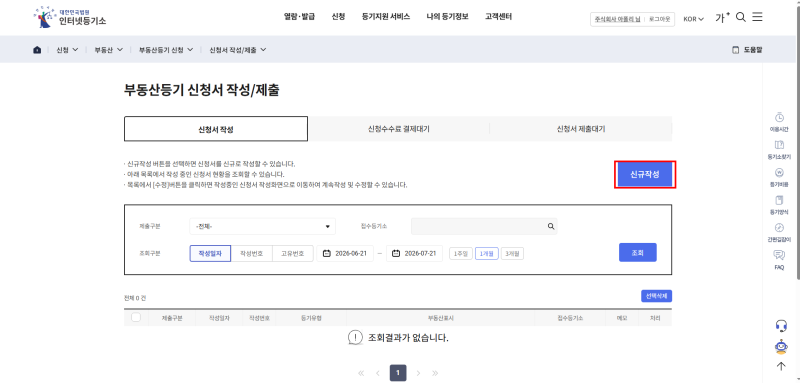Open the 등기지원 서비스 top menu

tap(386, 17)
